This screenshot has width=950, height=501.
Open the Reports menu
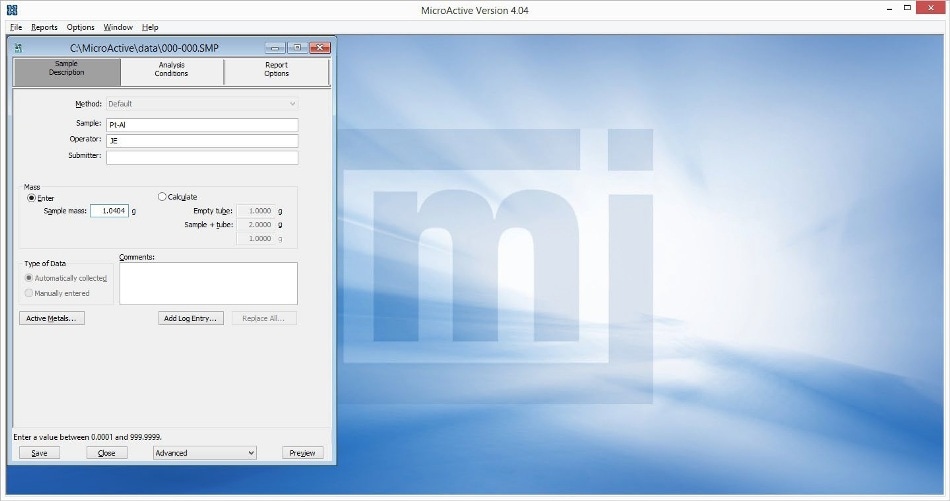point(44,27)
